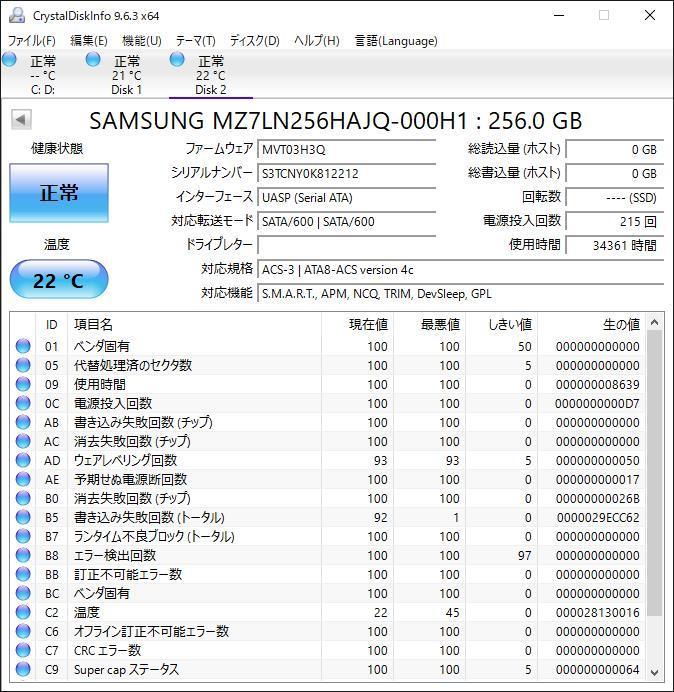
Task: Click status icon for attribute 05
Action: pos(23,365)
